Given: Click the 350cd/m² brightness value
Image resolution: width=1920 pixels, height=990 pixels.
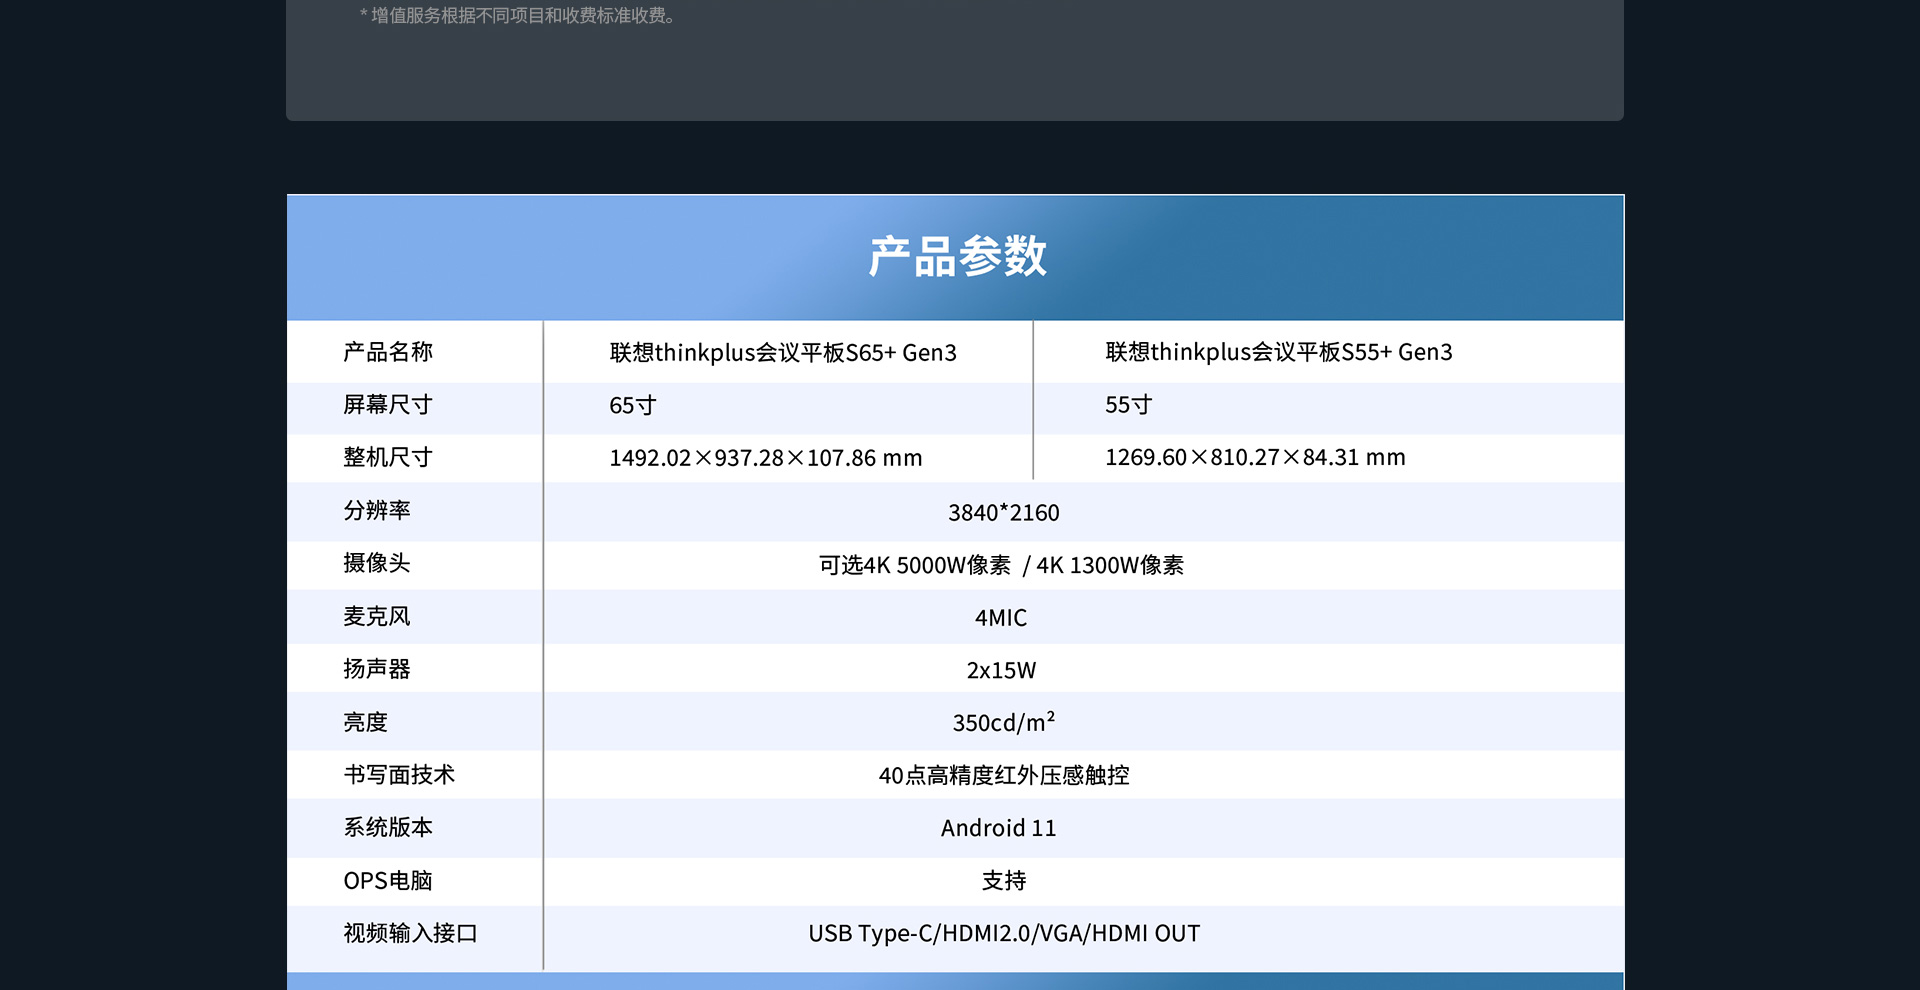Looking at the screenshot, I should [x=1004, y=722].
